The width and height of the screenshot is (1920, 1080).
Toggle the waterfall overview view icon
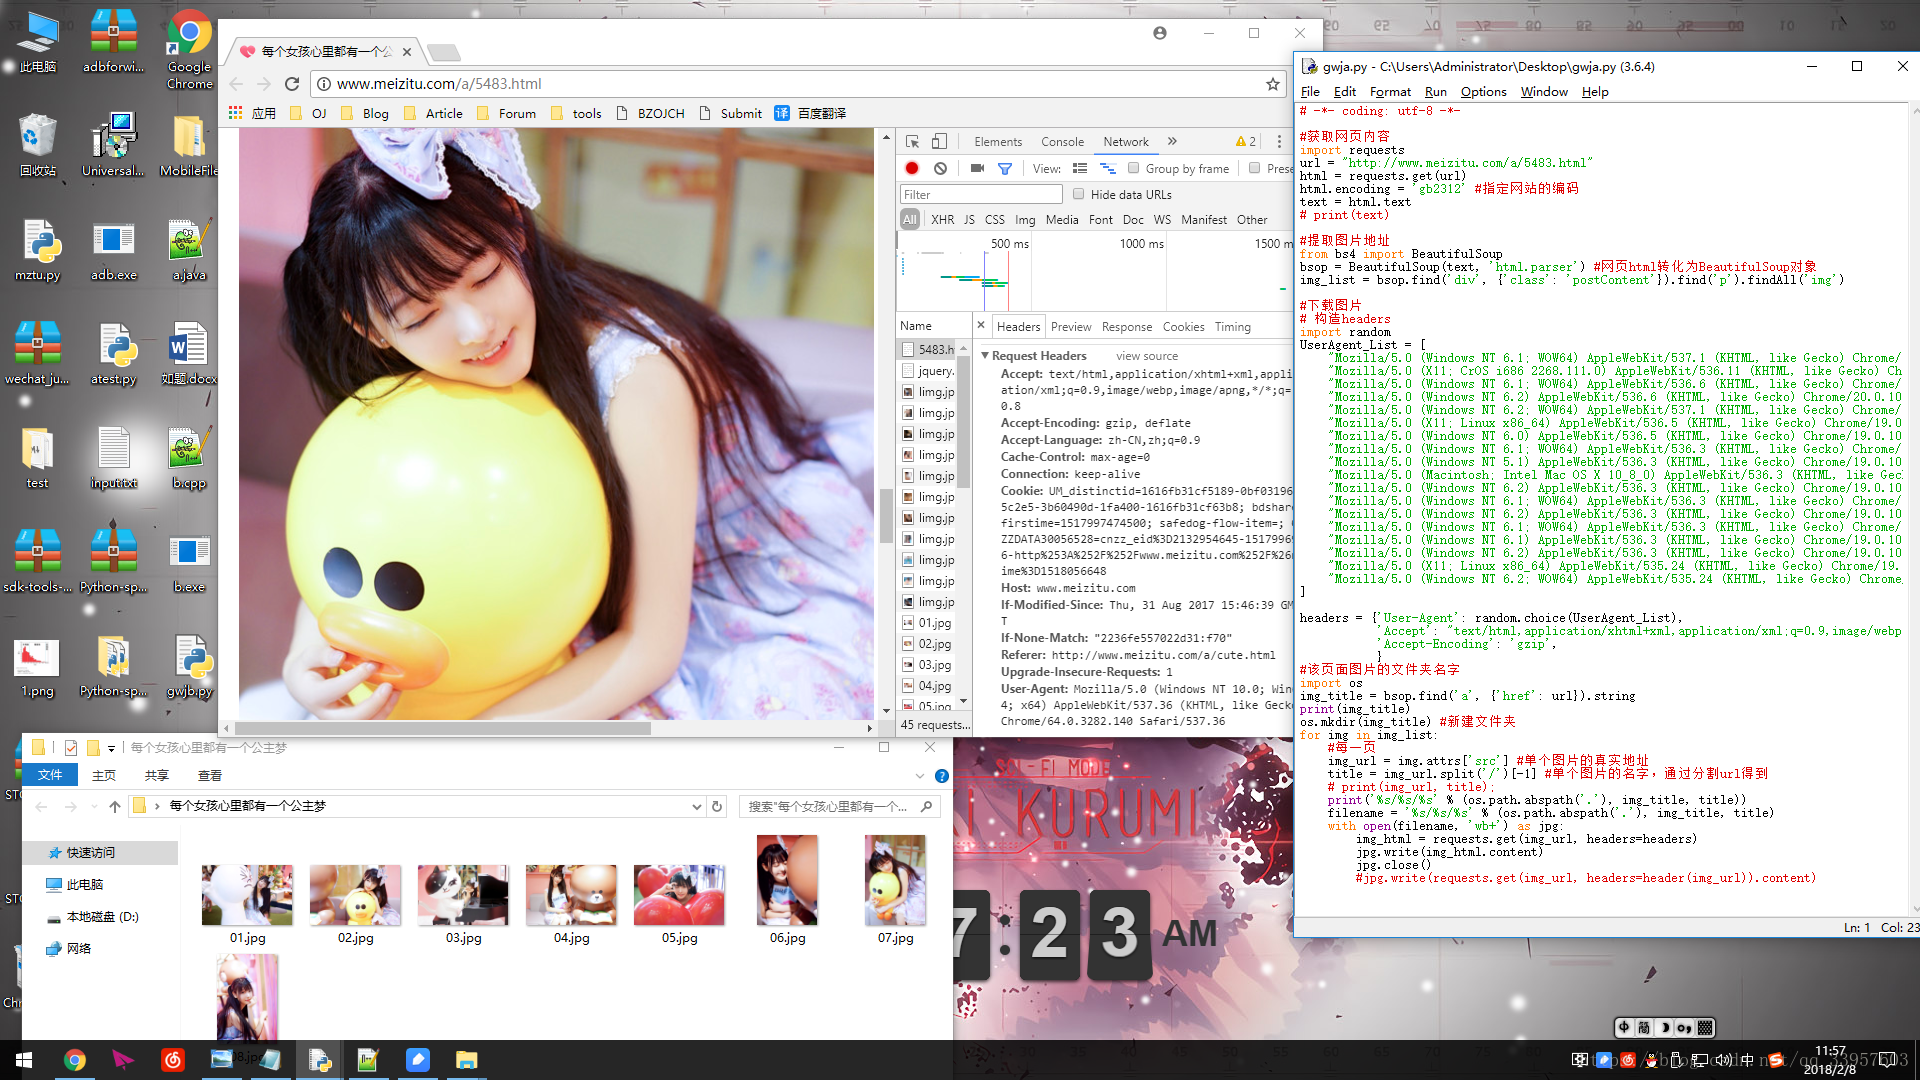point(1108,168)
